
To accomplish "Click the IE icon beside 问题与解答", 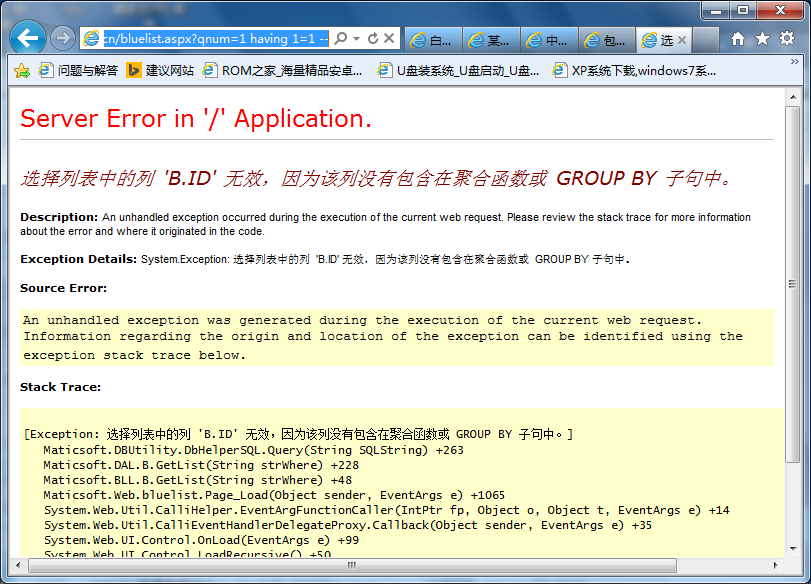I will (46, 70).
